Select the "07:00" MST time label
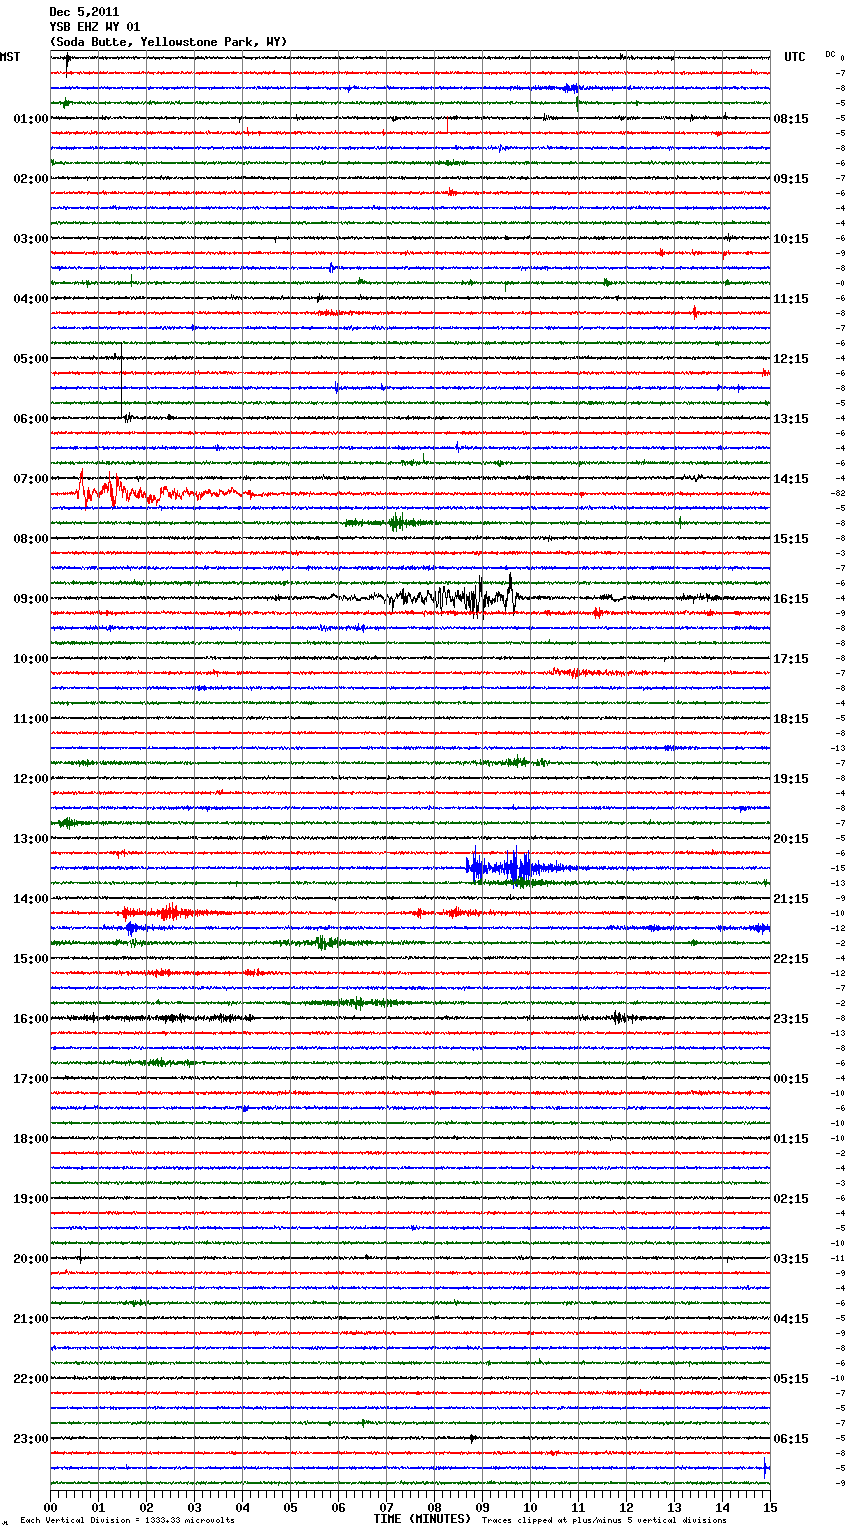Image resolution: width=850 pixels, height=1534 pixels. (x=31, y=479)
